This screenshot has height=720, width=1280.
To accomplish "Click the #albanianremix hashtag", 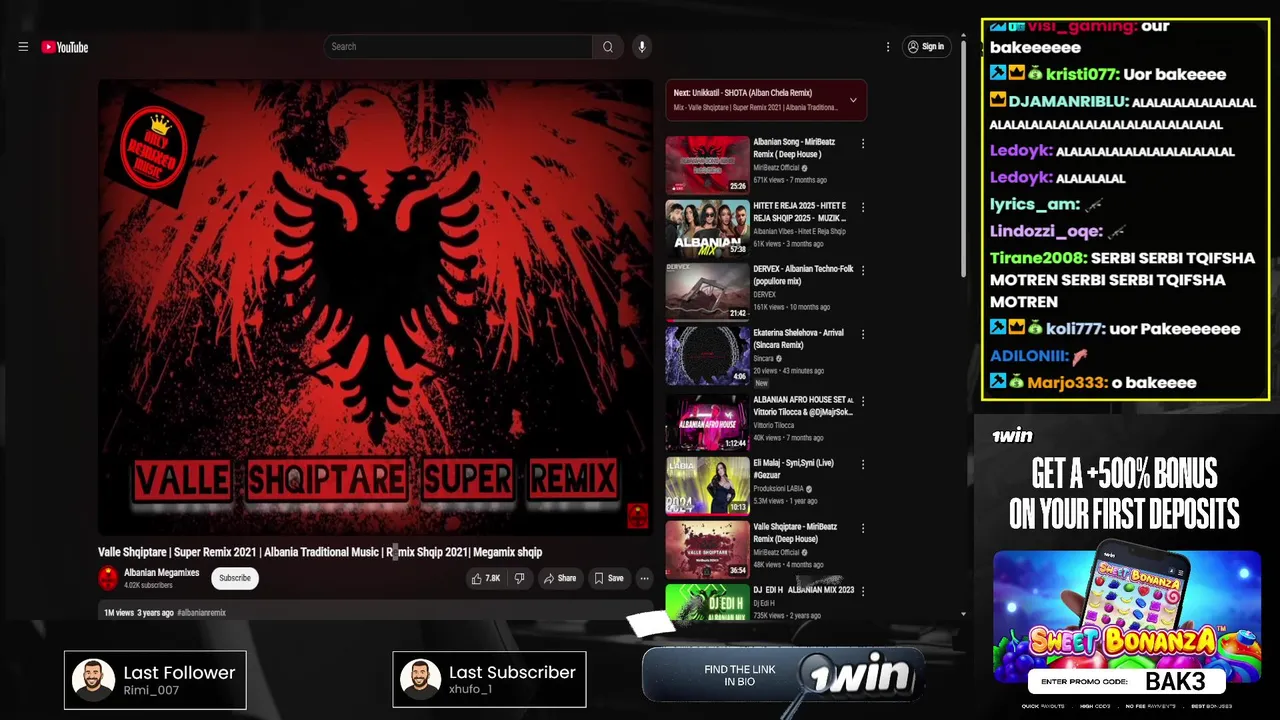I will click(x=202, y=612).
